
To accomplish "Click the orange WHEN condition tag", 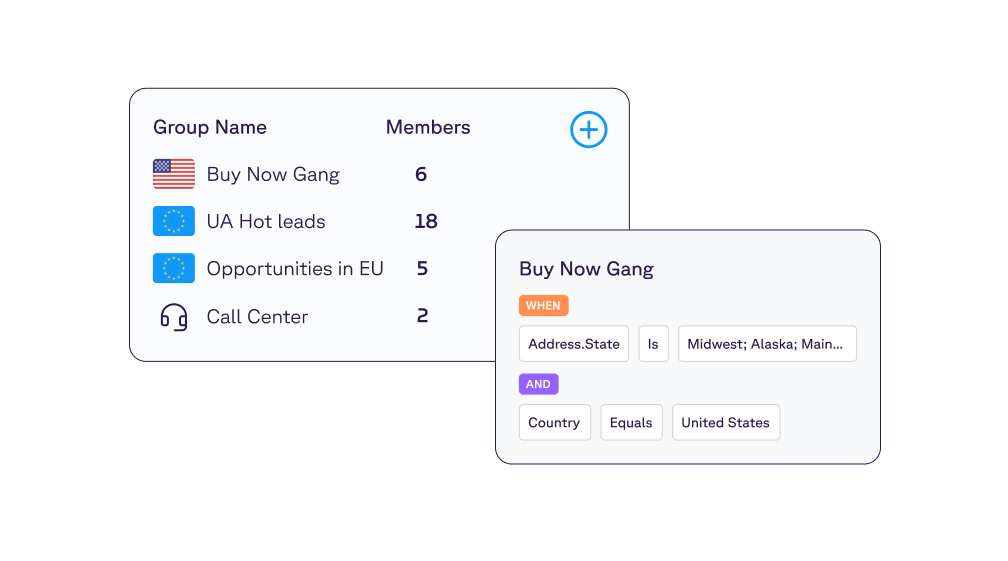I will tap(543, 305).
